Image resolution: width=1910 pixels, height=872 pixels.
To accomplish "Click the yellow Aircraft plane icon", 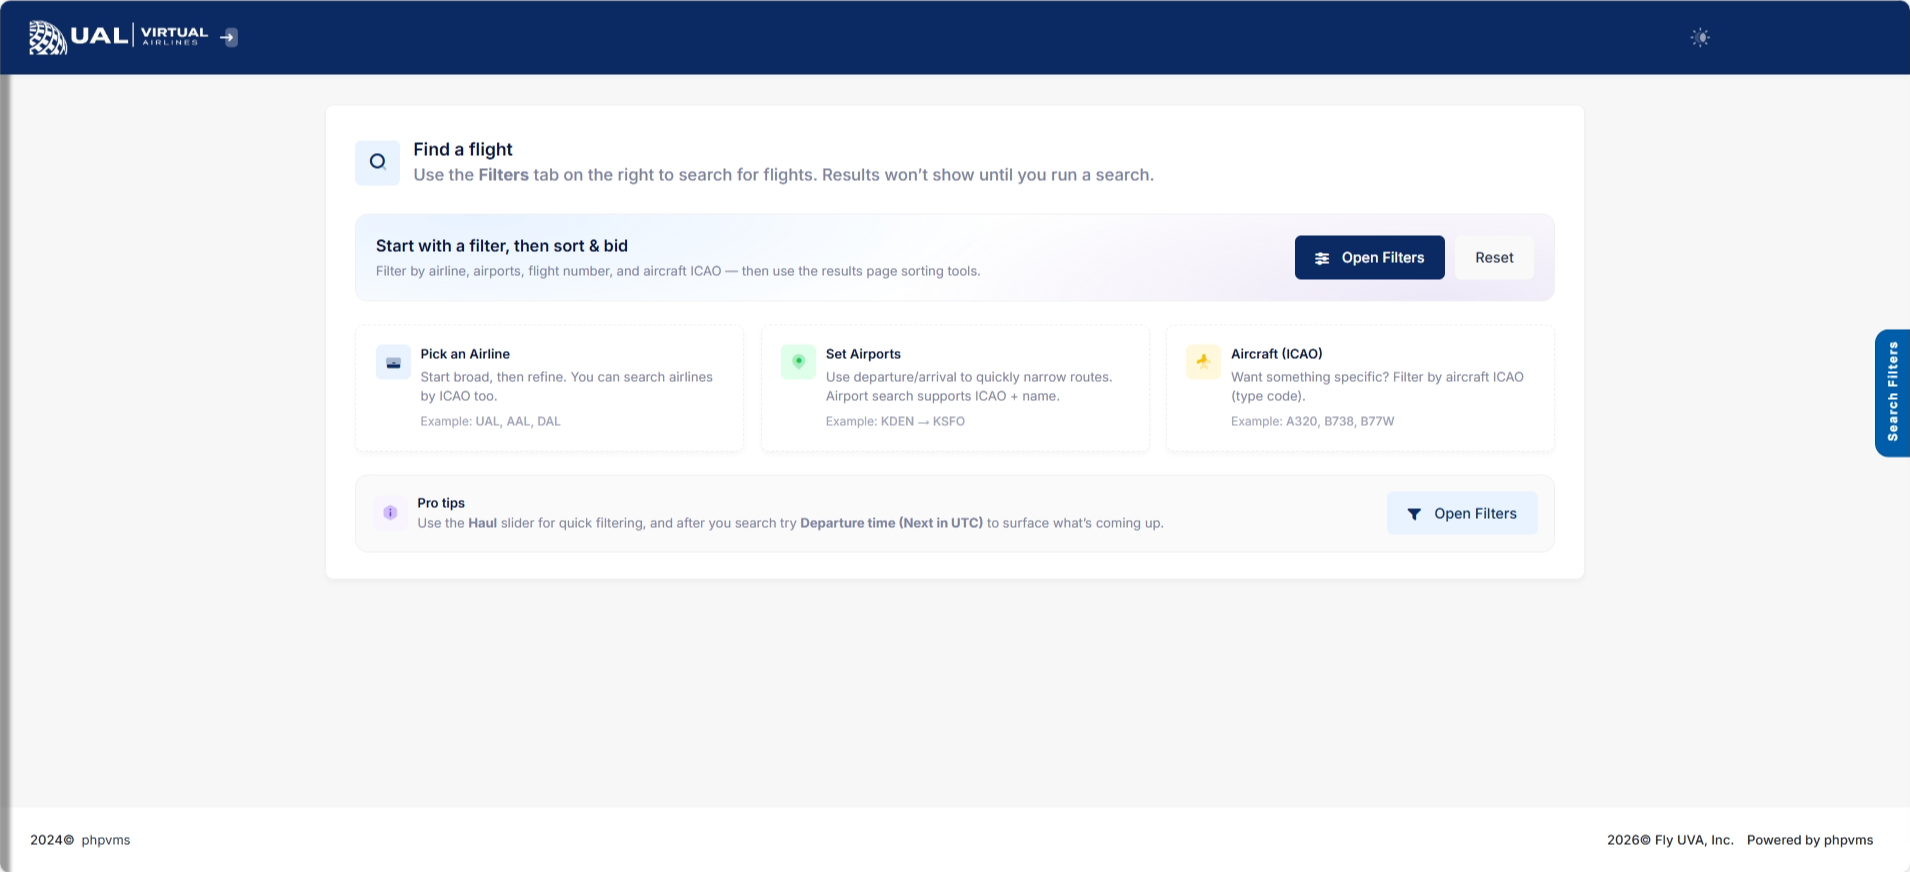I will (1203, 362).
